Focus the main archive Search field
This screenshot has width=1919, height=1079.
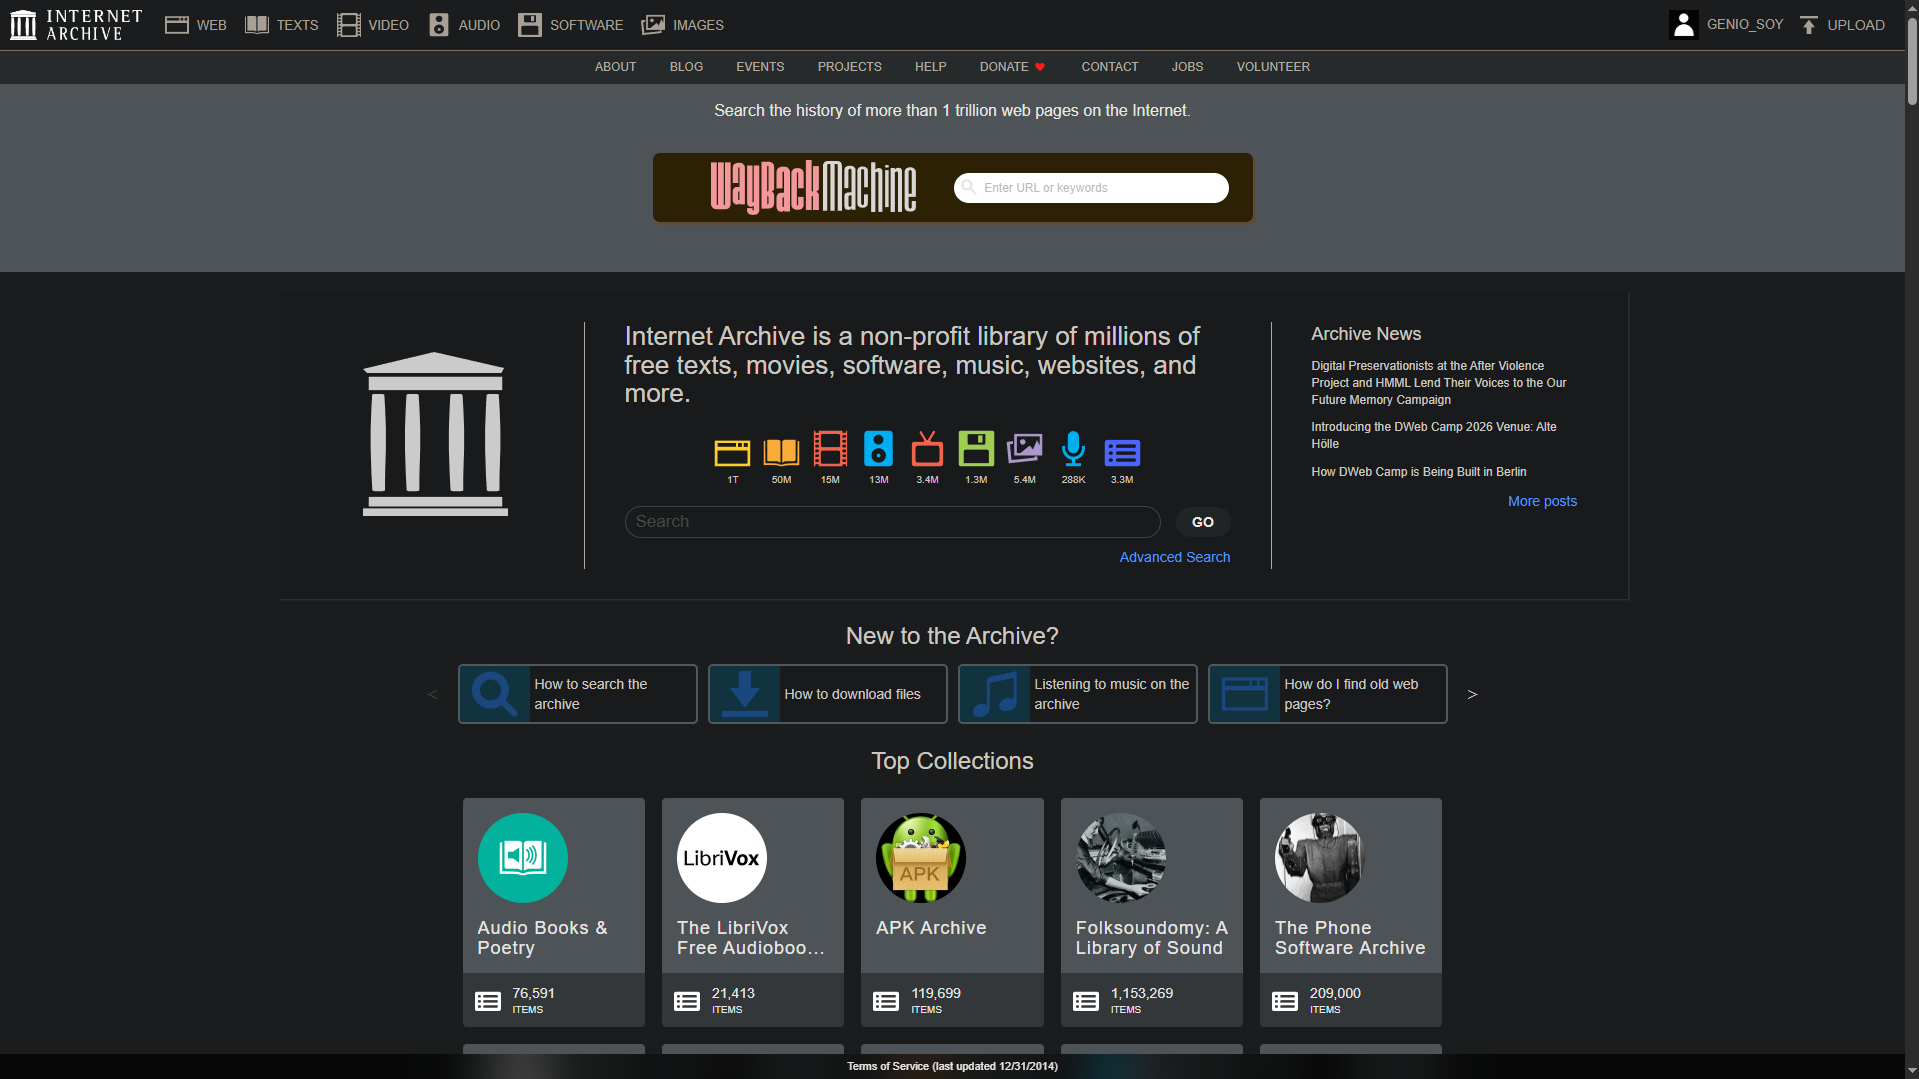click(x=892, y=522)
